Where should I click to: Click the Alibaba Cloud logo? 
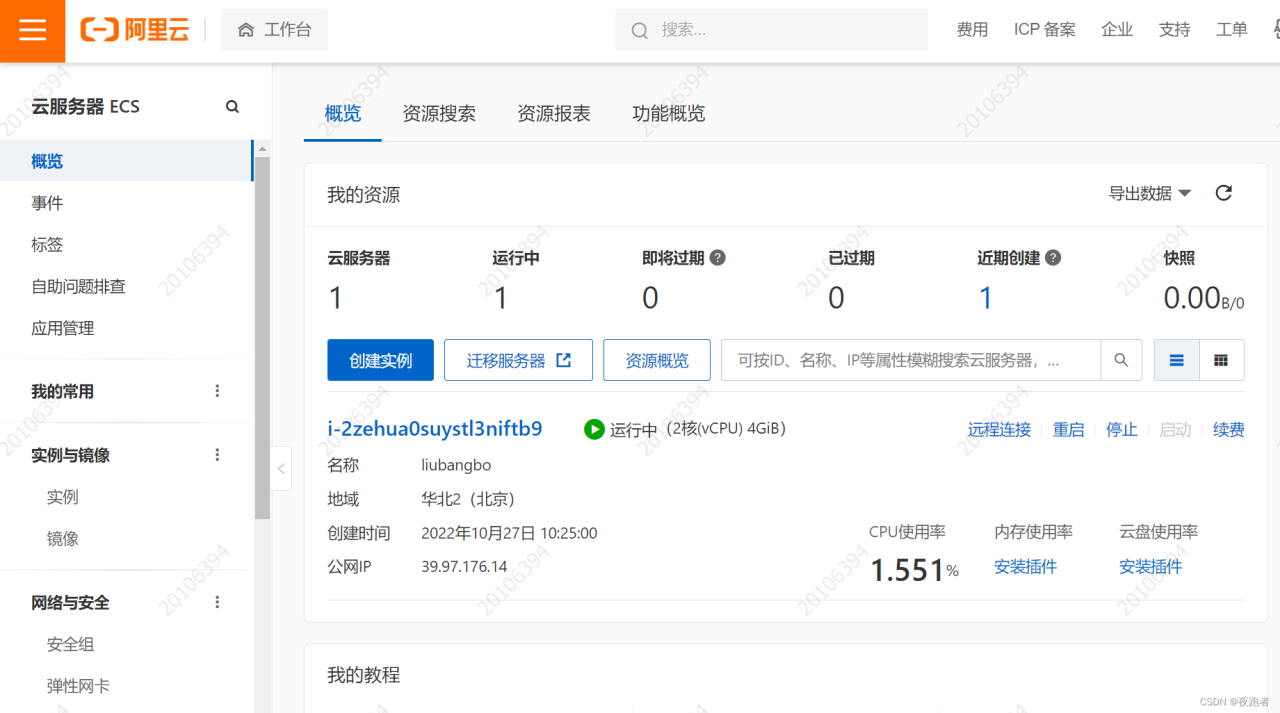(x=135, y=30)
